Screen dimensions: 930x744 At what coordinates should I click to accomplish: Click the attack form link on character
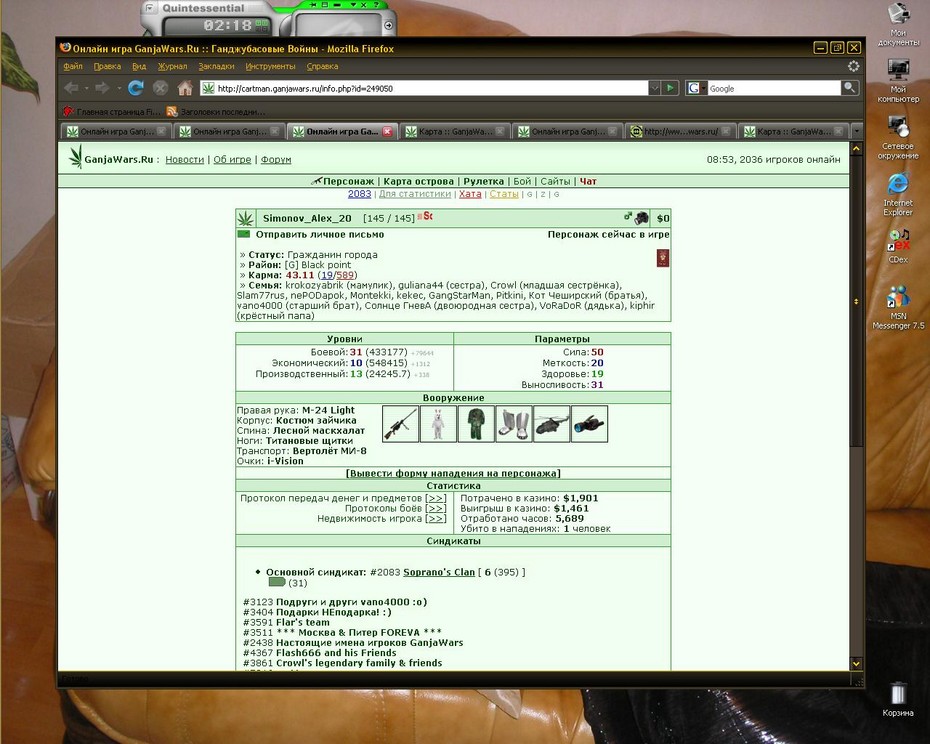(x=453, y=473)
